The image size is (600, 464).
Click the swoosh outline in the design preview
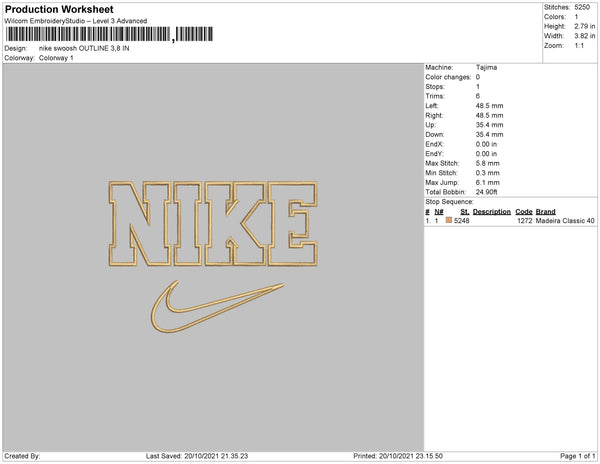click(x=217, y=307)
